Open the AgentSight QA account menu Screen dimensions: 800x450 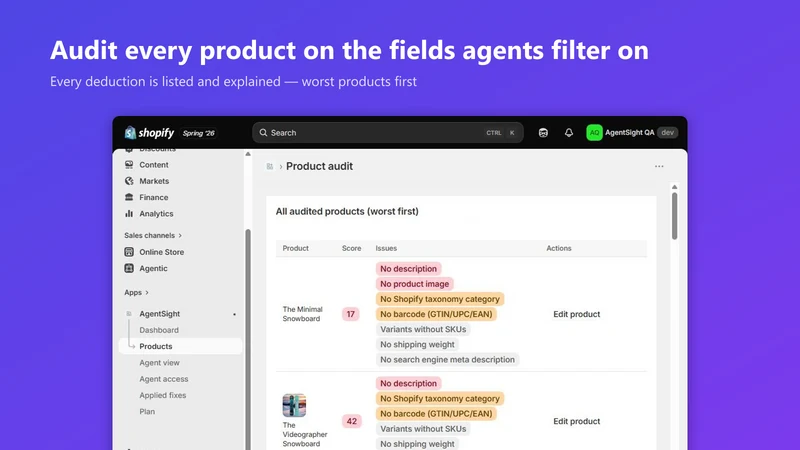632,133
